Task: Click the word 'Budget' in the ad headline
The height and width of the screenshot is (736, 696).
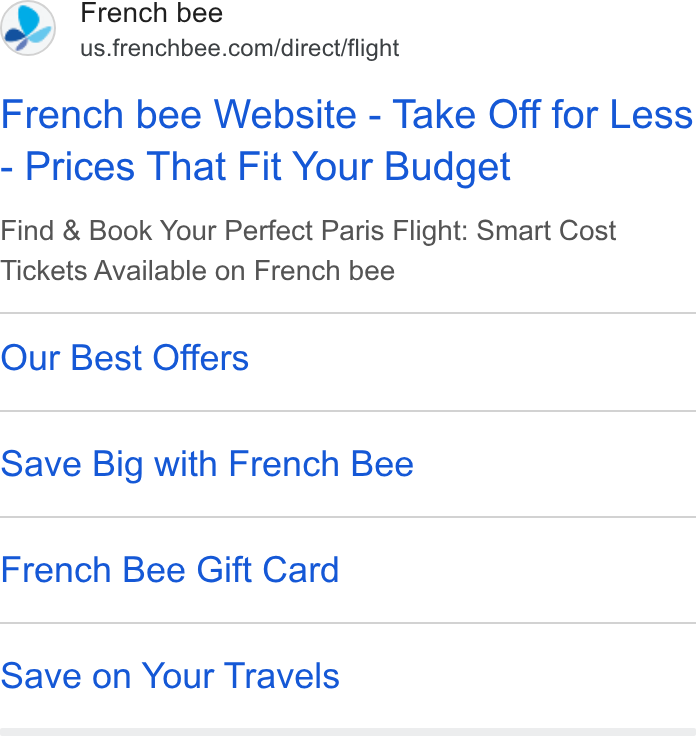Action: [x=447, y=168]
